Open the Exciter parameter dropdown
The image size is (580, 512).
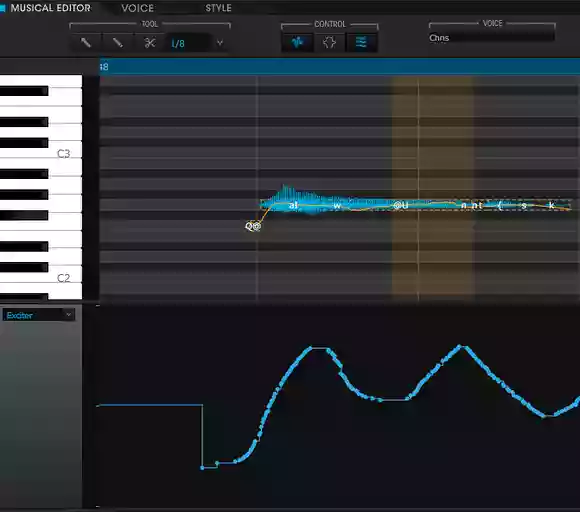click(x=38, y=315)
